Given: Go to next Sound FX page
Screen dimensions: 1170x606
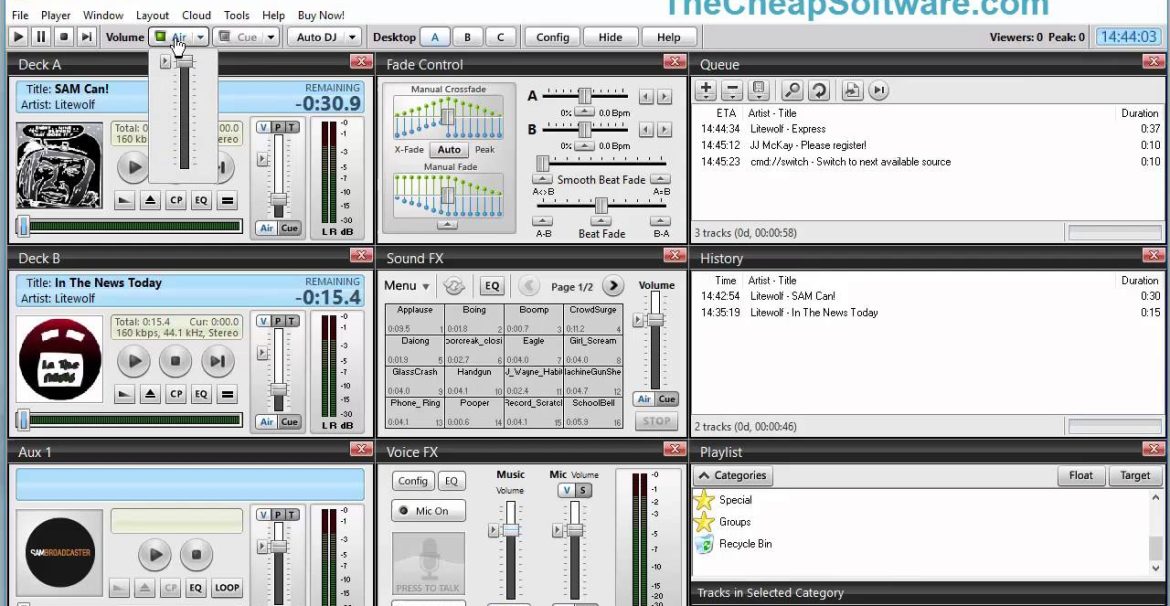Looking at the screenshot, I should point(613,286).
